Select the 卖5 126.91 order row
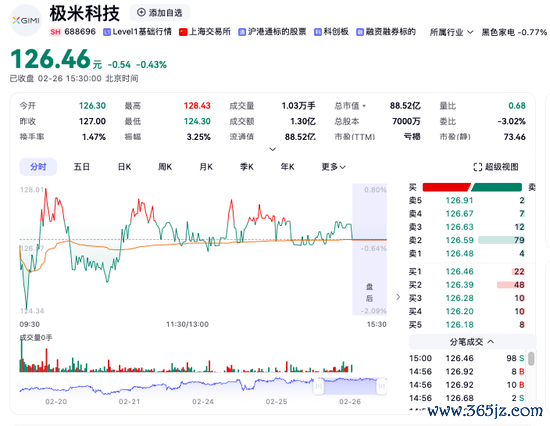 (x=467, y=200)
